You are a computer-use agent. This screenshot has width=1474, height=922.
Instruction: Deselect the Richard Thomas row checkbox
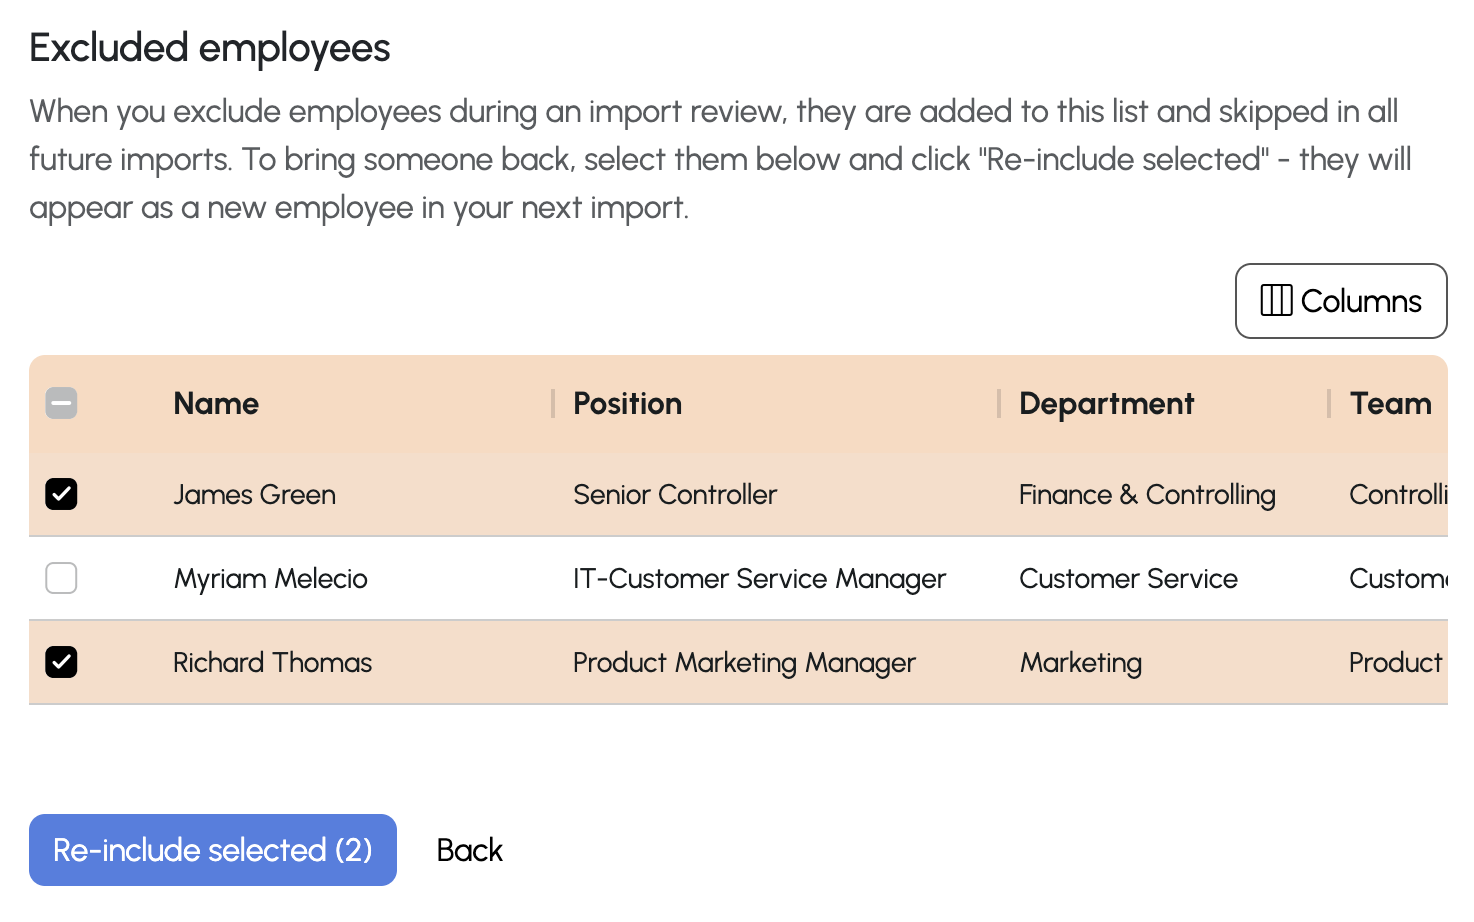[61, 662]
